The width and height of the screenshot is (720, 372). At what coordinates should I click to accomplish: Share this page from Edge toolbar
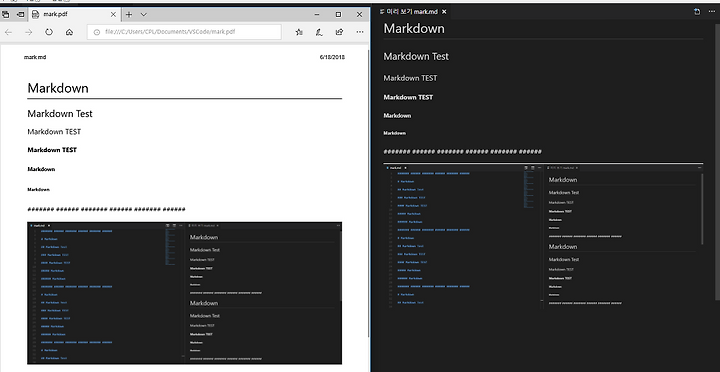(x=339, y=32)
